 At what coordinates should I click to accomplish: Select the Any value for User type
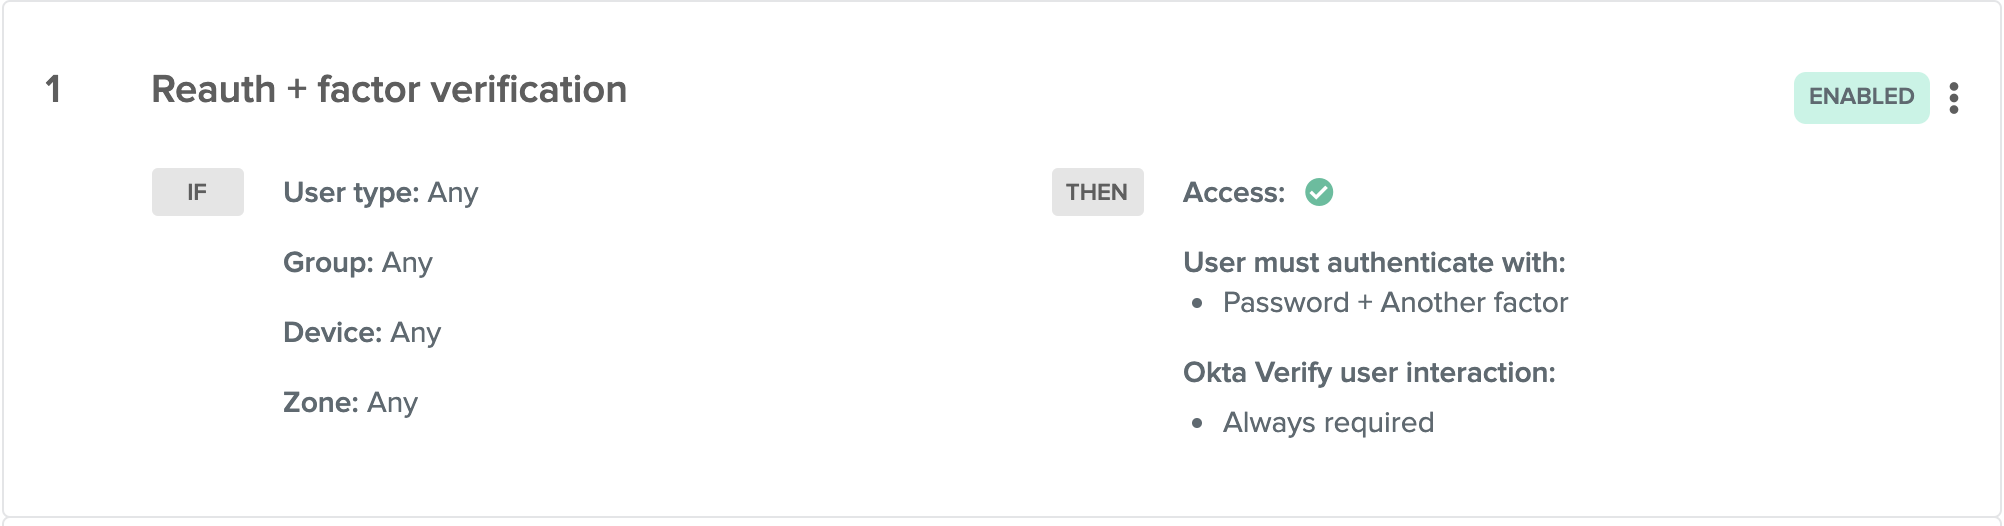[x=453, y=192]
